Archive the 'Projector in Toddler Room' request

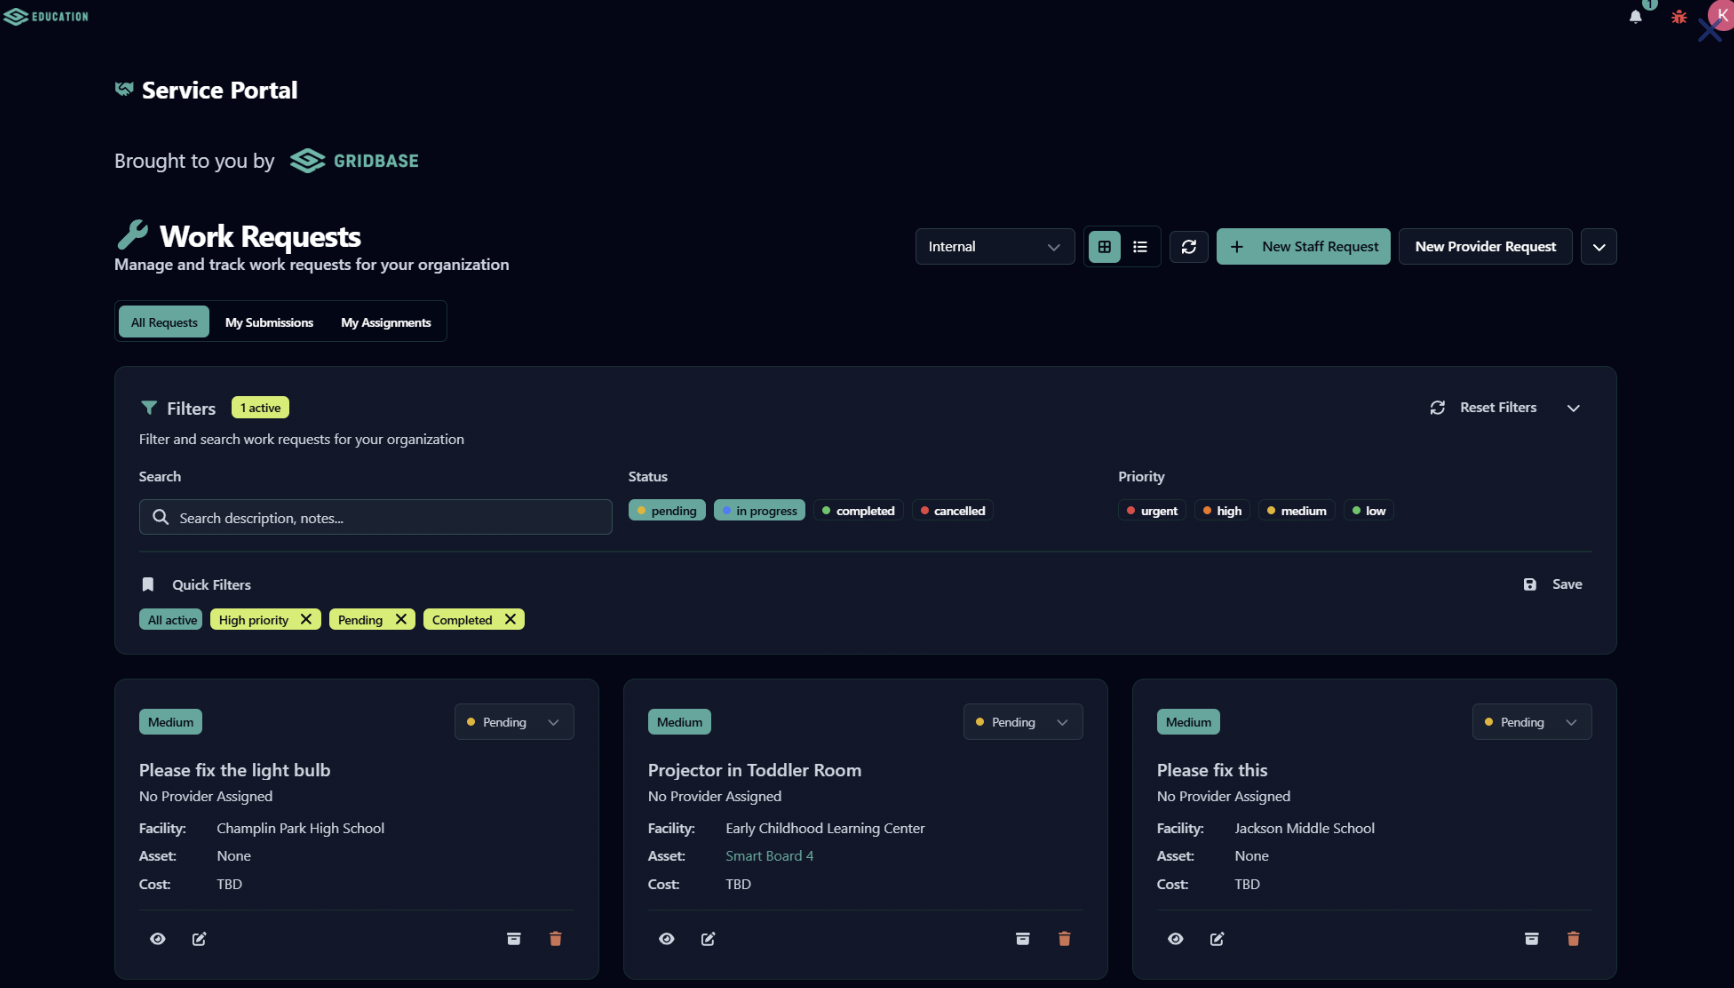1023,939
